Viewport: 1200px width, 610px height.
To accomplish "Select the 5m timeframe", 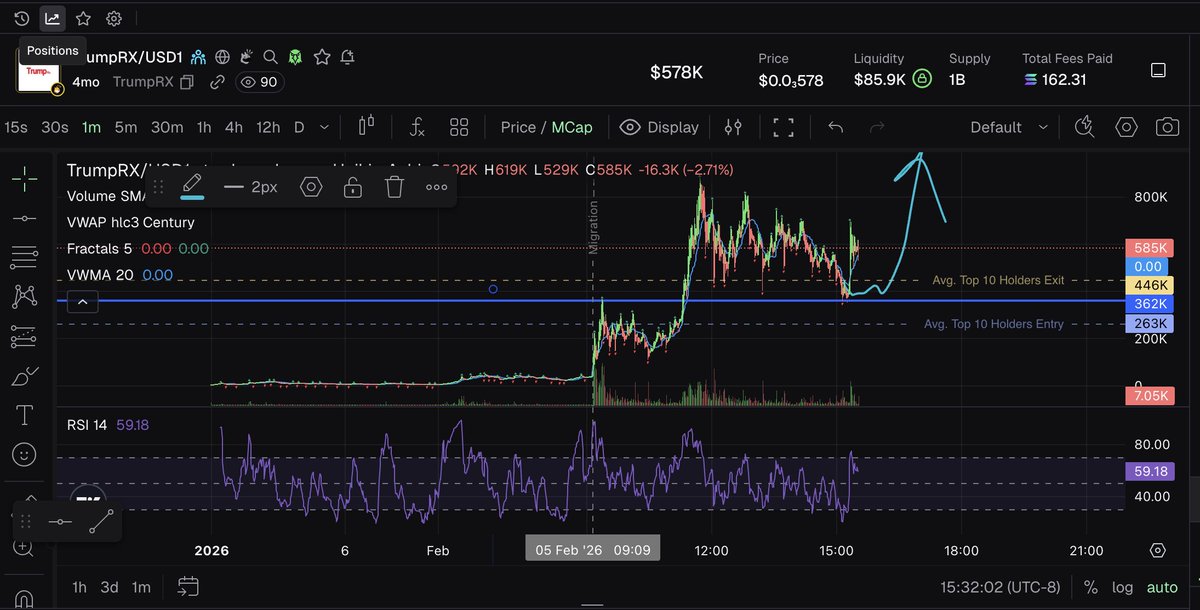I will (125, 127).
